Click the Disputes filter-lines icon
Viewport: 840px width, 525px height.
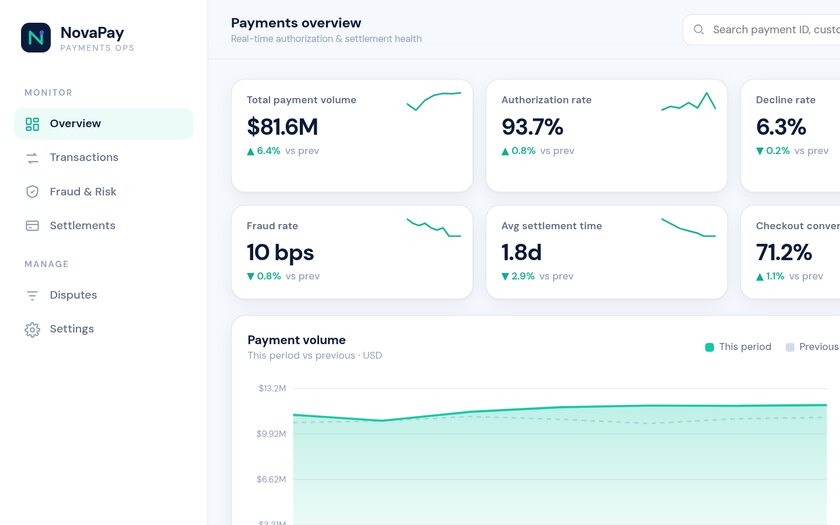32,295
